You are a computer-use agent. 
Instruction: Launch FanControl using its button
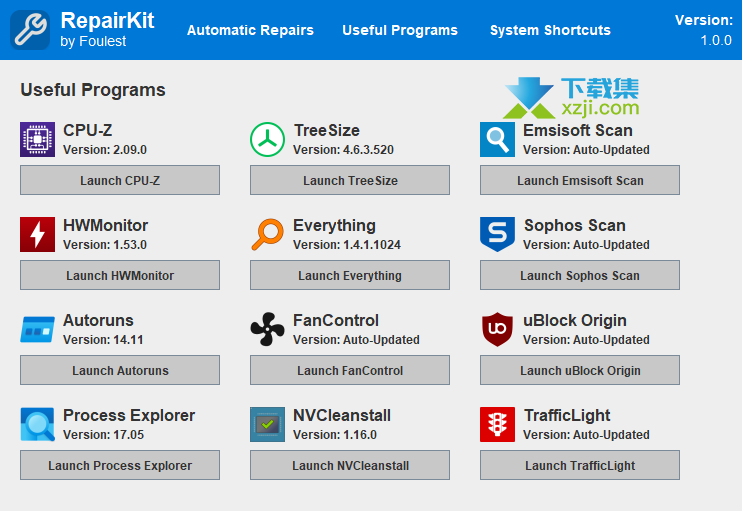350,370
